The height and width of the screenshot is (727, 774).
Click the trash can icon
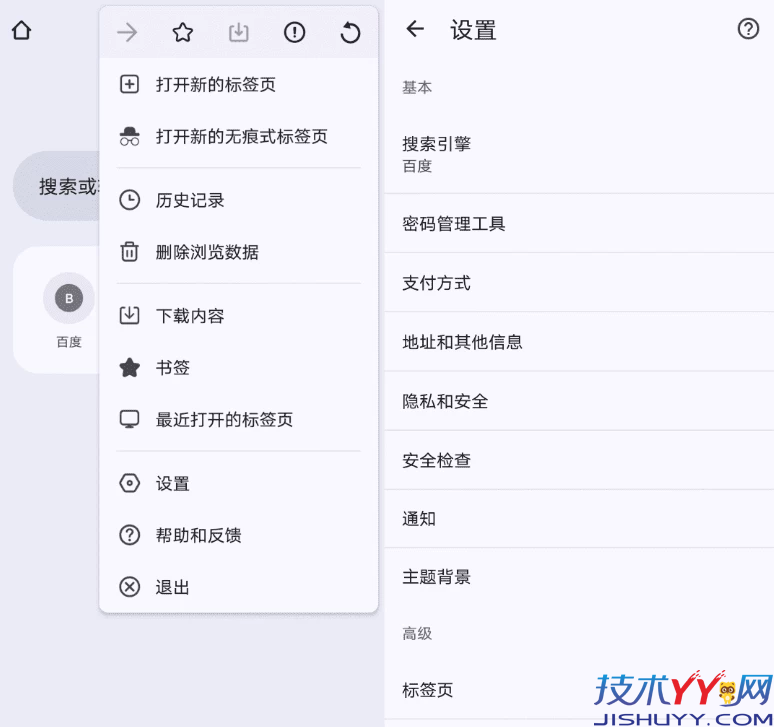[129, 251]
